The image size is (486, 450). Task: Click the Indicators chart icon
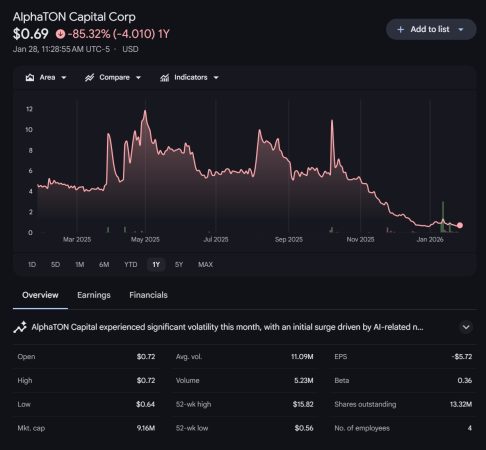[164, 78]
